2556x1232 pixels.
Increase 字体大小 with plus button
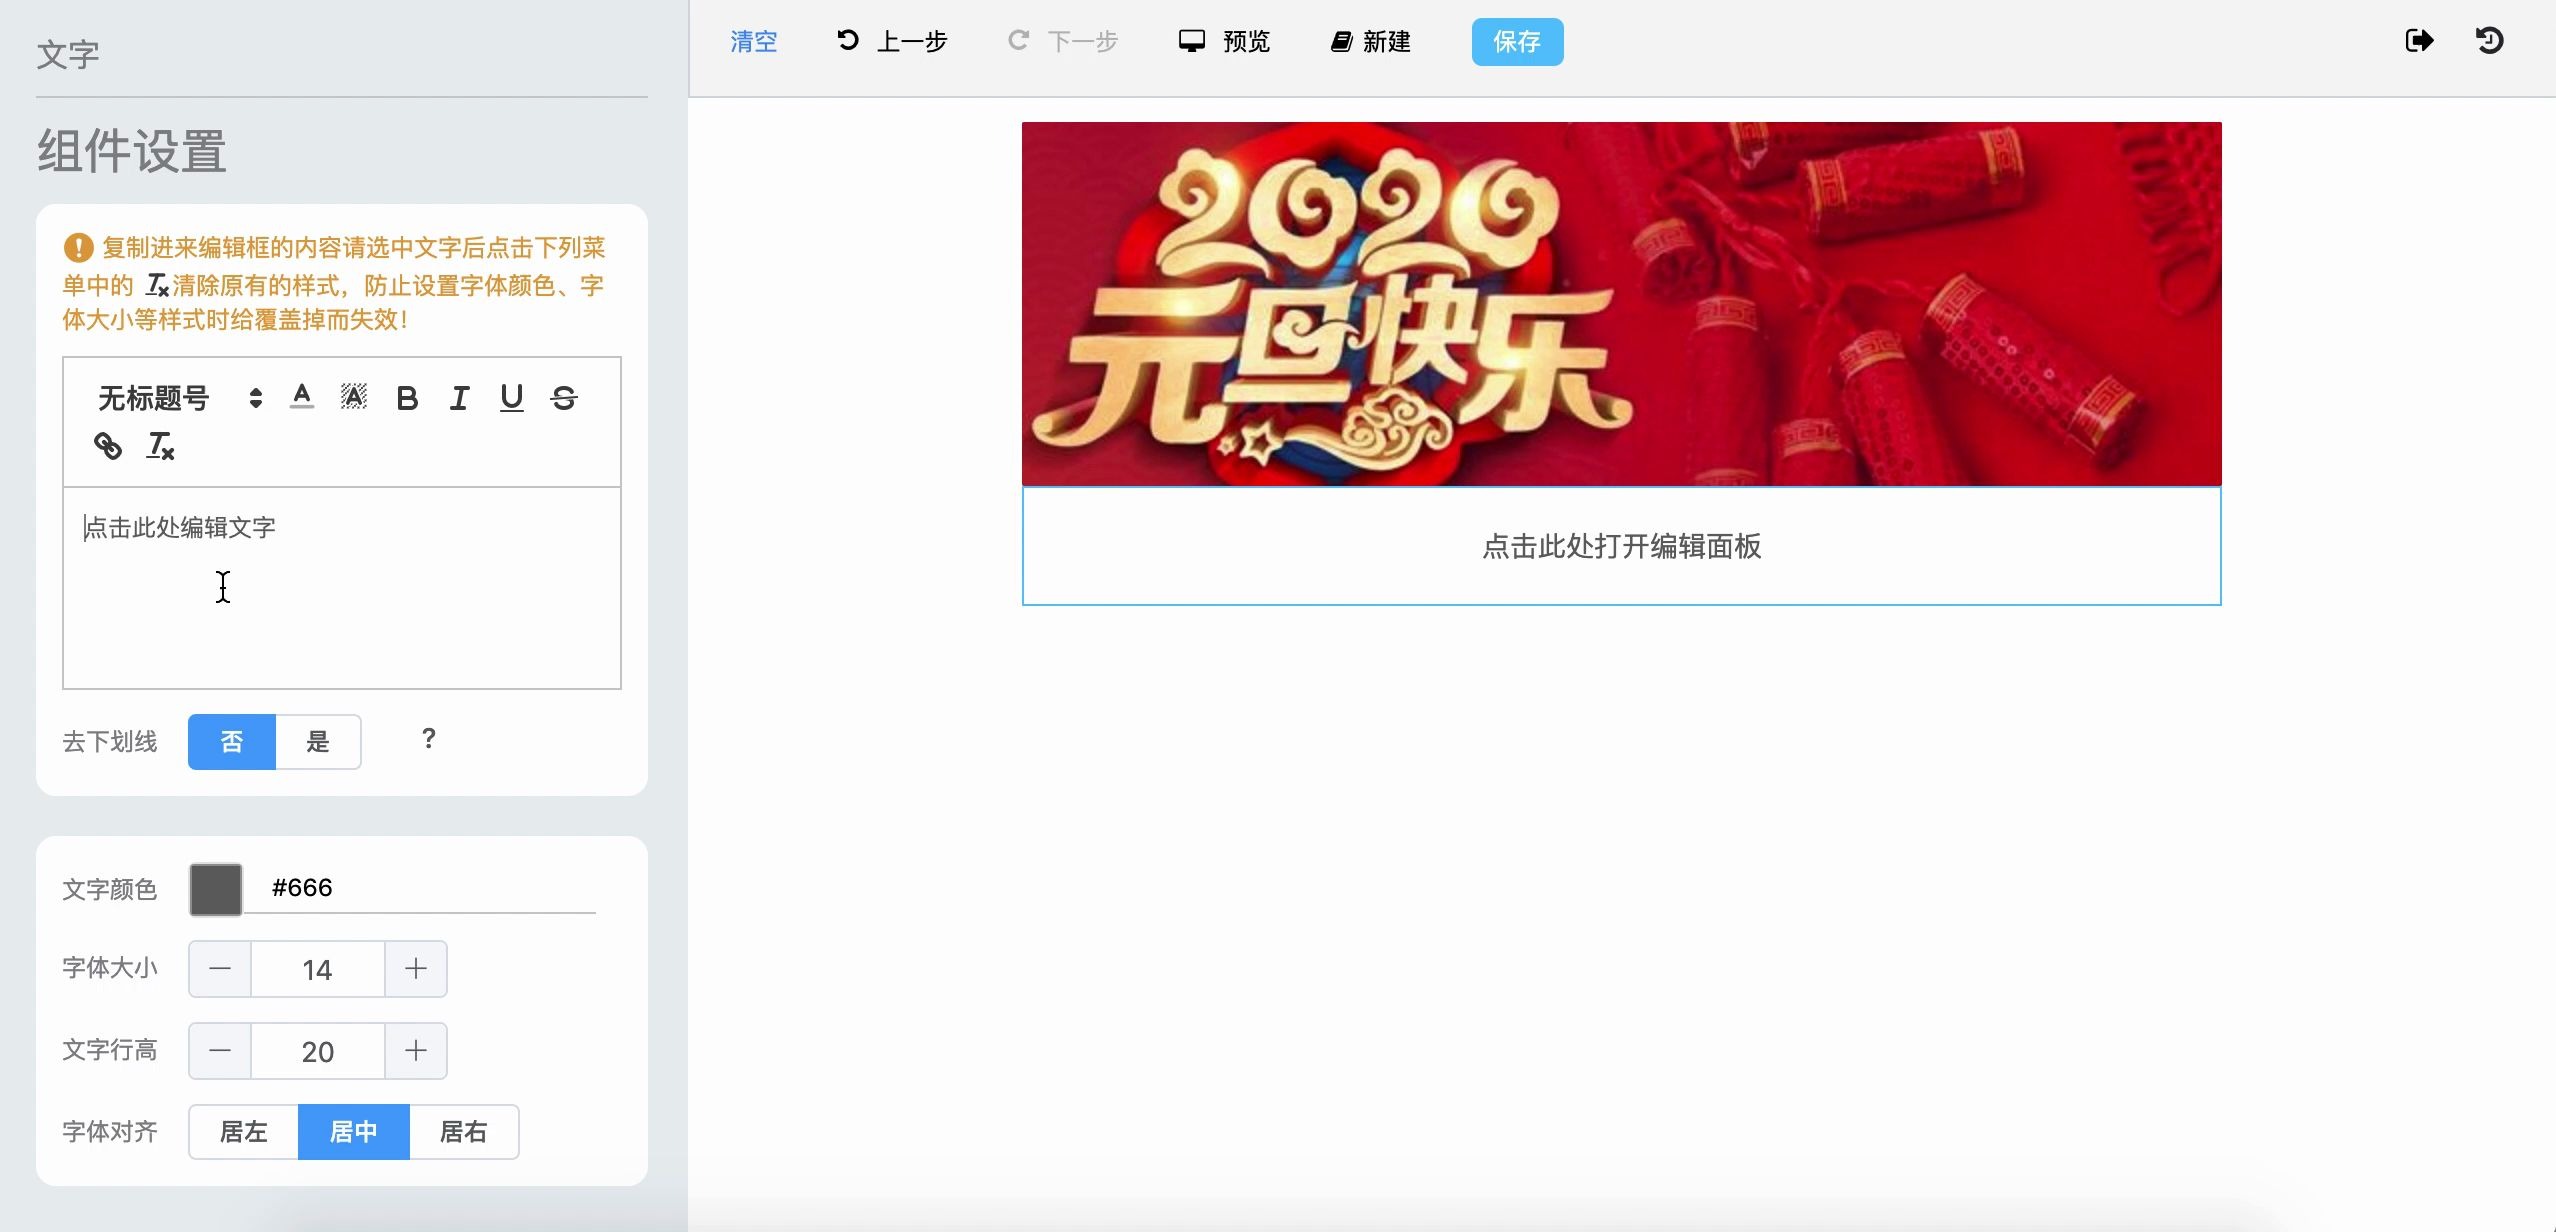(416, 969)
